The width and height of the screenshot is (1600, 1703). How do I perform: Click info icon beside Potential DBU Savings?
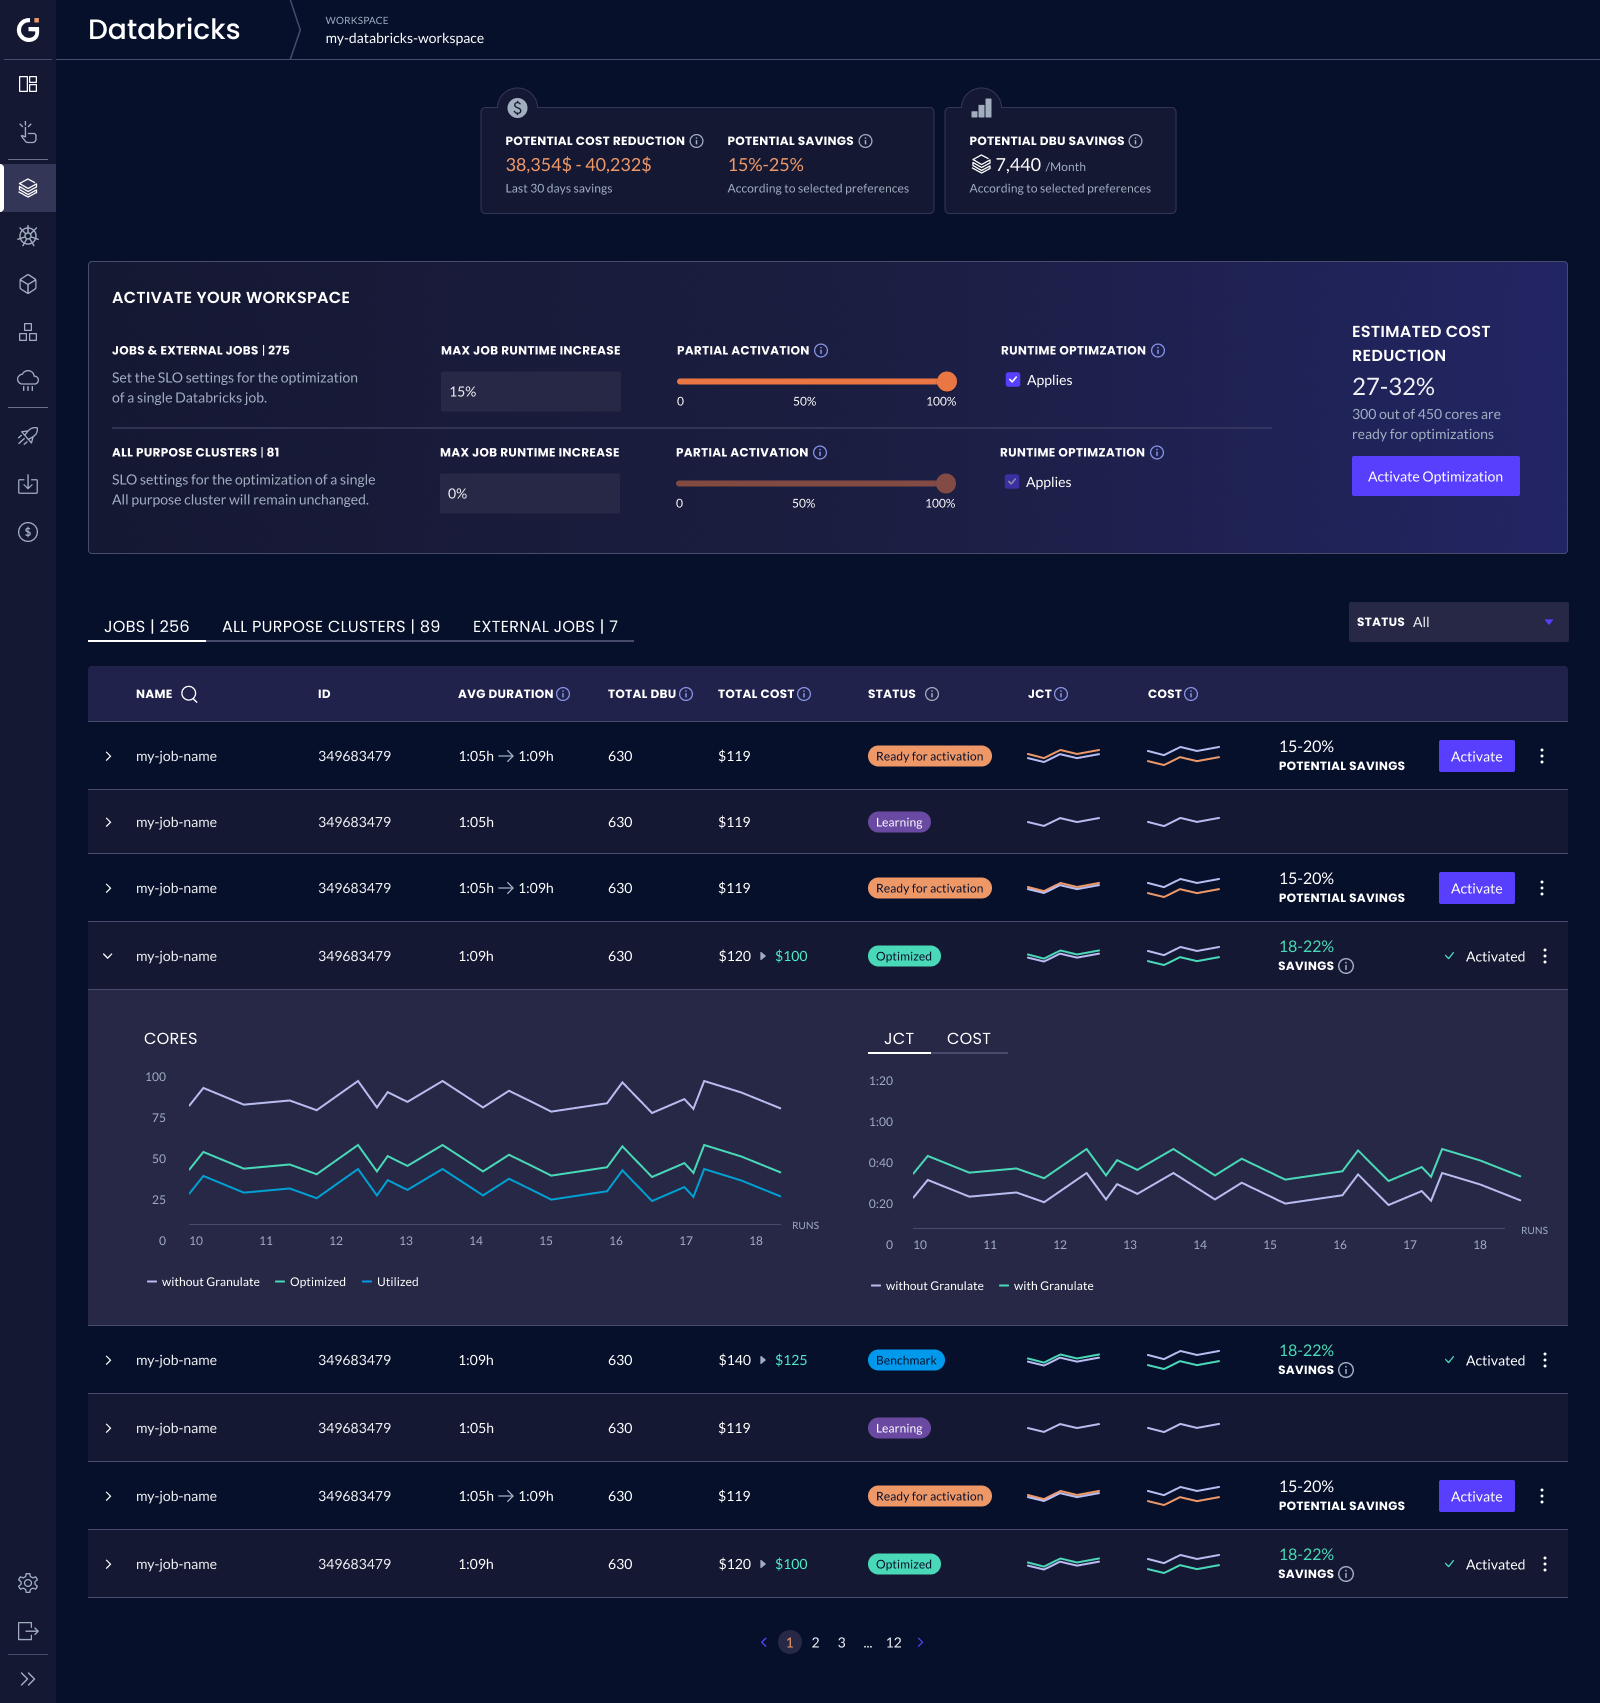1135,141
